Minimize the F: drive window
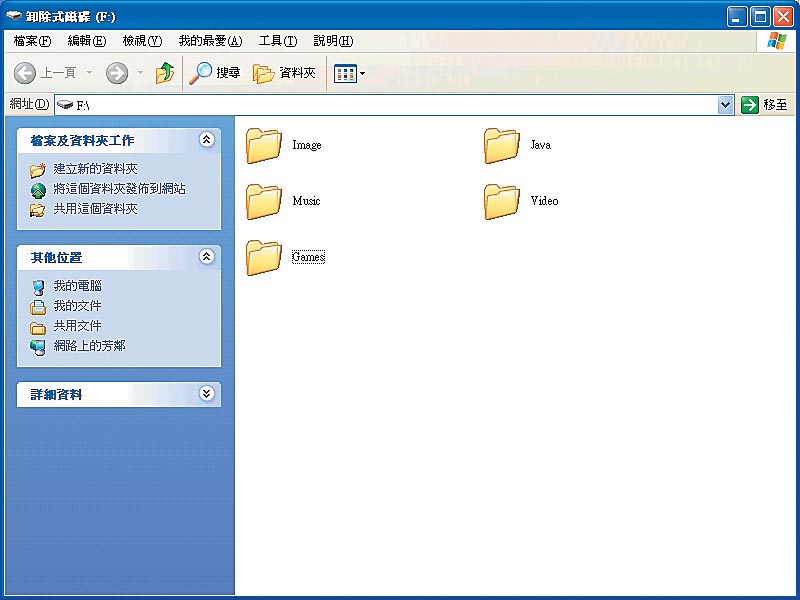This screenshot has width=800, height=600. click(x=736, y=17)
